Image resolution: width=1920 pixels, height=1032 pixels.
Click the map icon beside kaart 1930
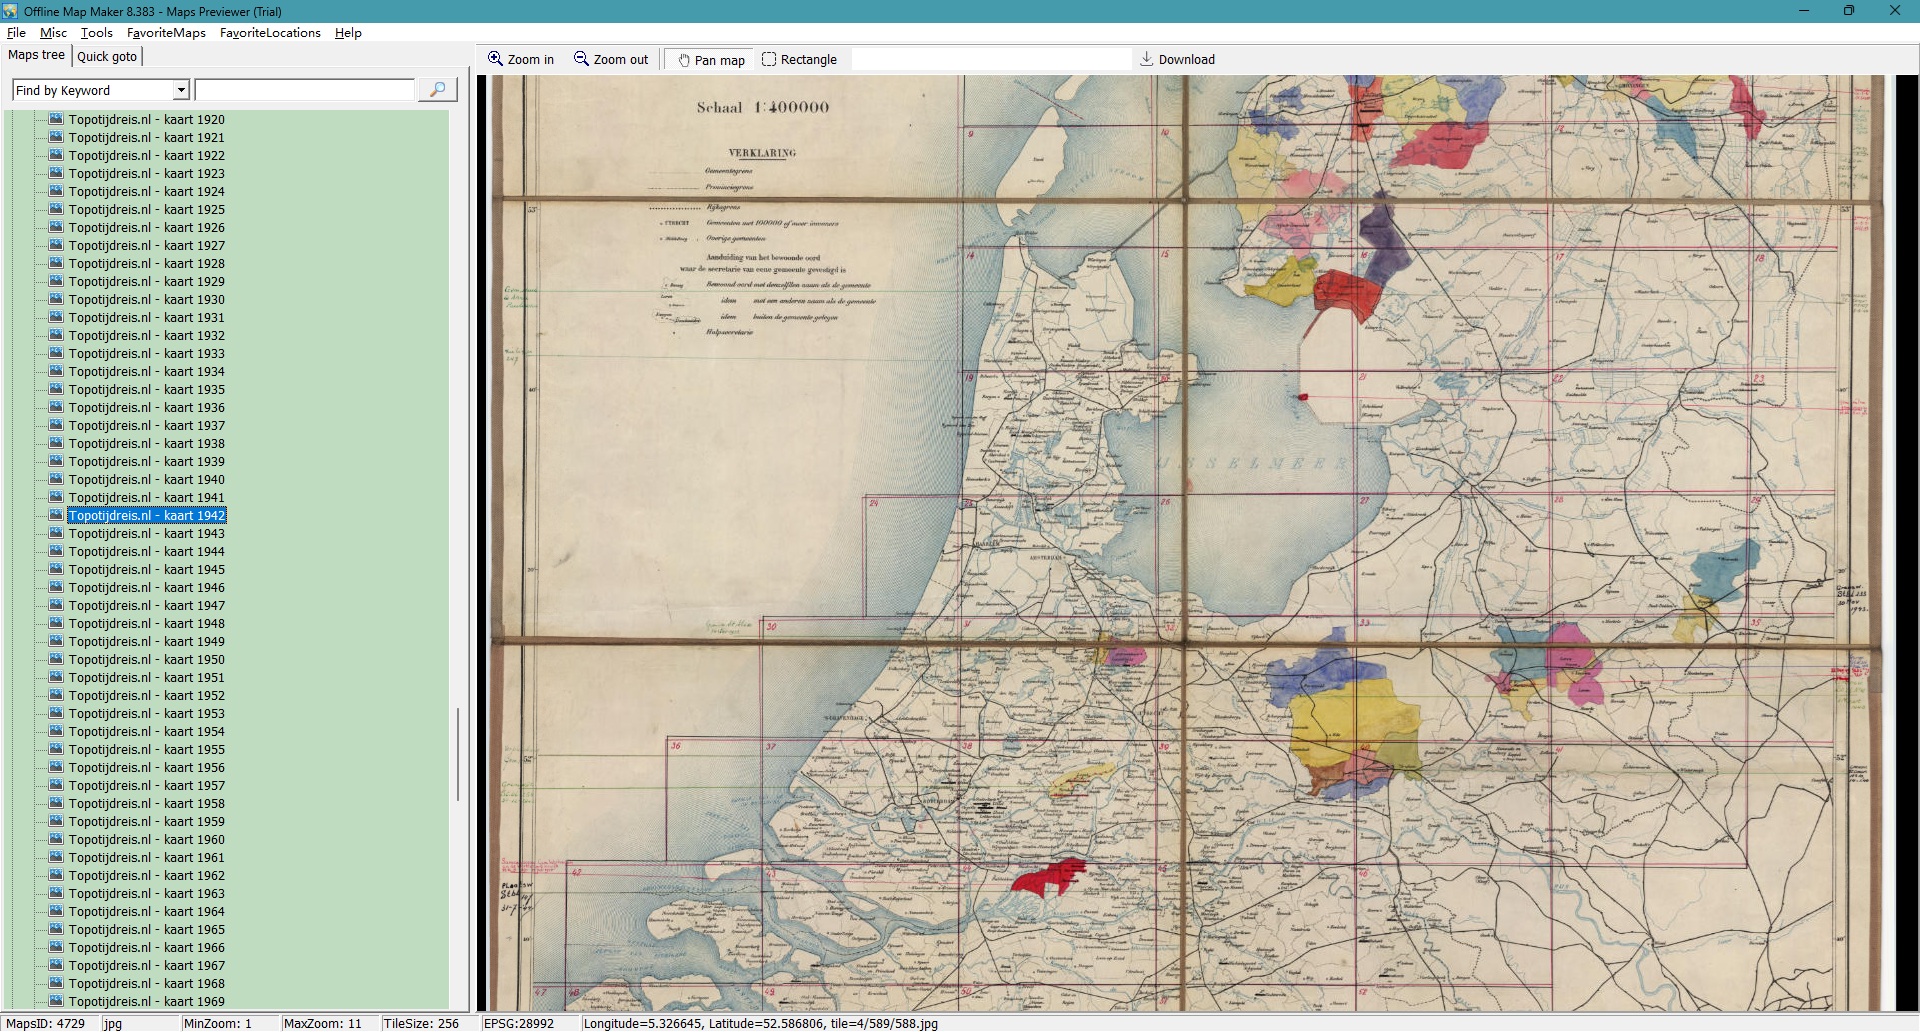click(x=56, y=299)
